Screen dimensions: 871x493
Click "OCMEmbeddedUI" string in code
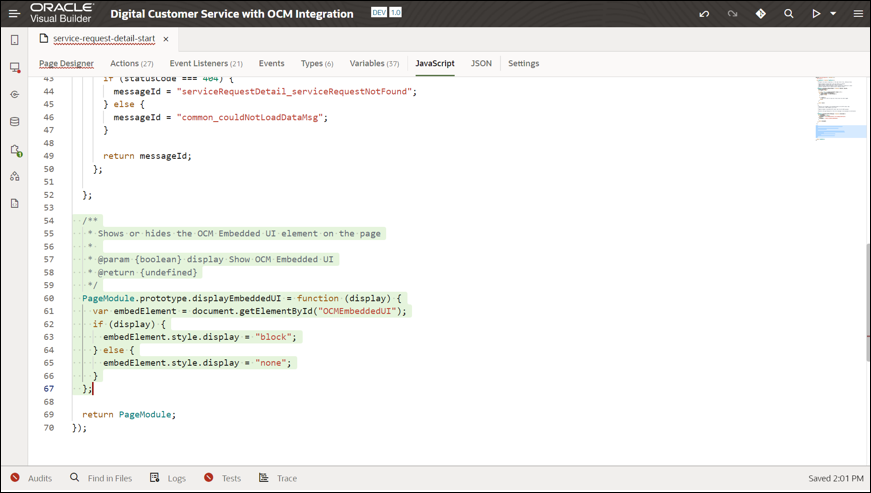click(357, 311)
